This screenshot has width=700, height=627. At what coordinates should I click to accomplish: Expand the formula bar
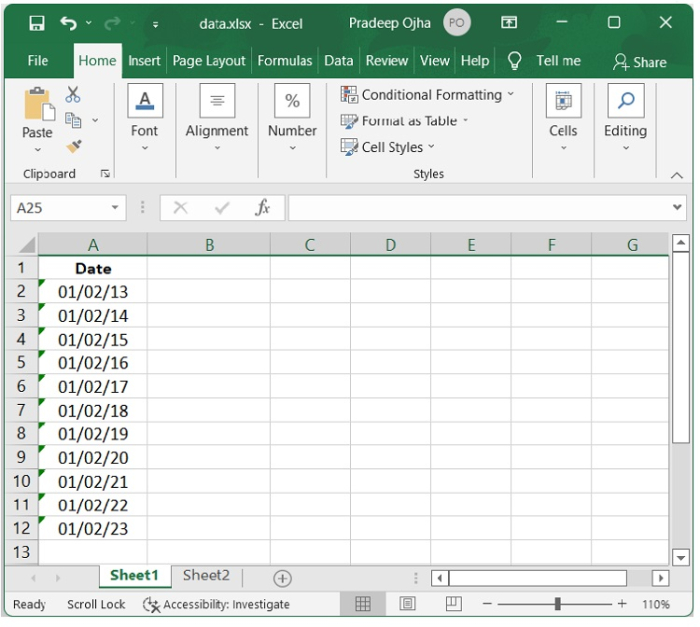tap(677, 207)
